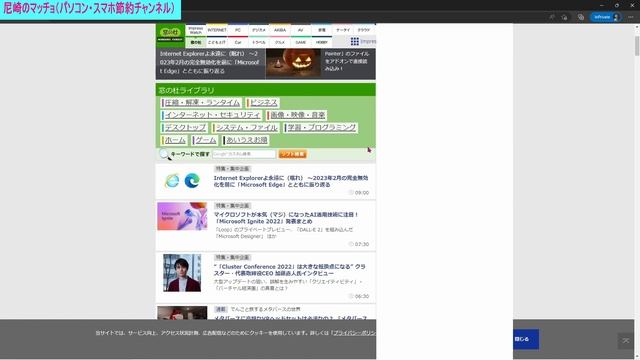Select the GAME nav tab
Image resolution: width=640 pixels, height=360 pixels.
click(x=301, y=42)
